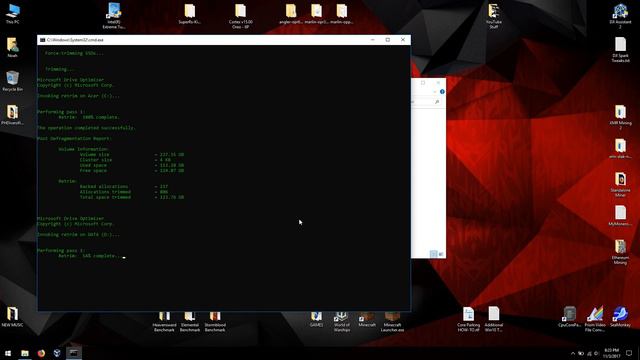Click the Windows Start button
The image size is (640, 360).
point(8,353)
